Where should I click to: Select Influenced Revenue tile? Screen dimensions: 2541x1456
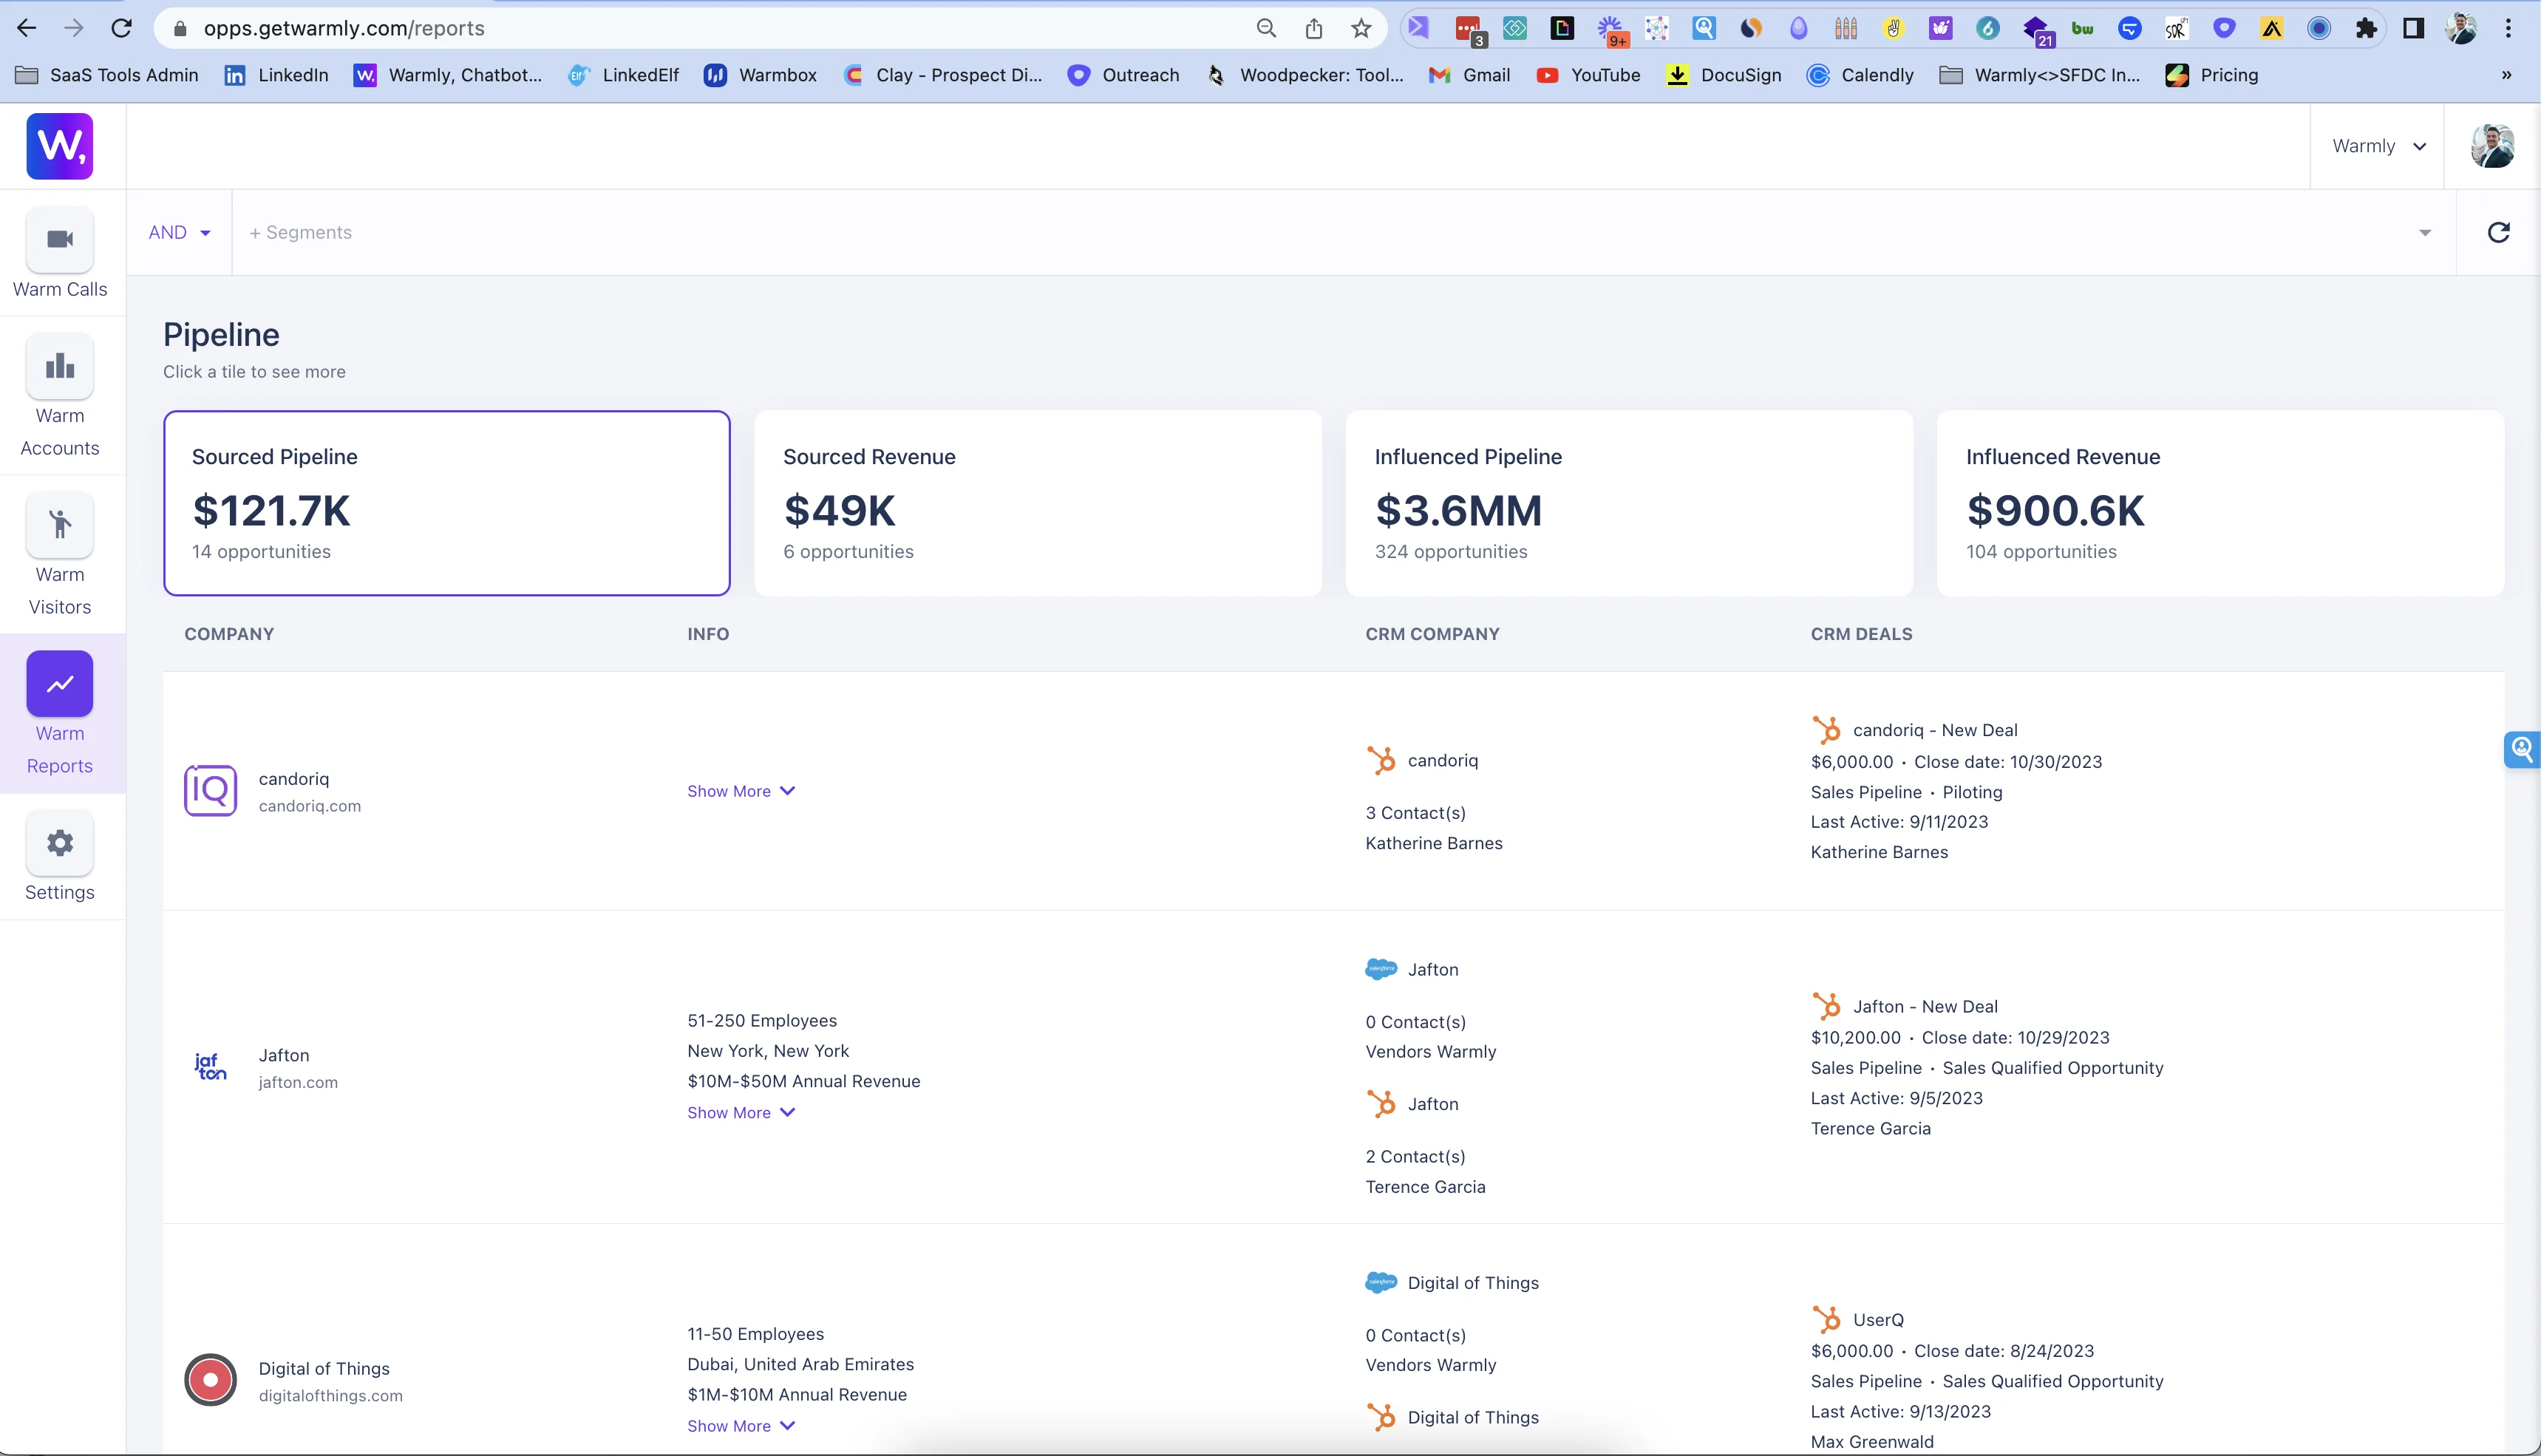tap(2220, 503)
